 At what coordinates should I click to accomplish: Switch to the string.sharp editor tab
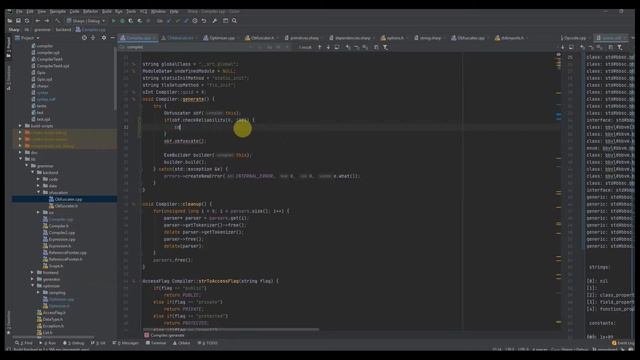429,38
